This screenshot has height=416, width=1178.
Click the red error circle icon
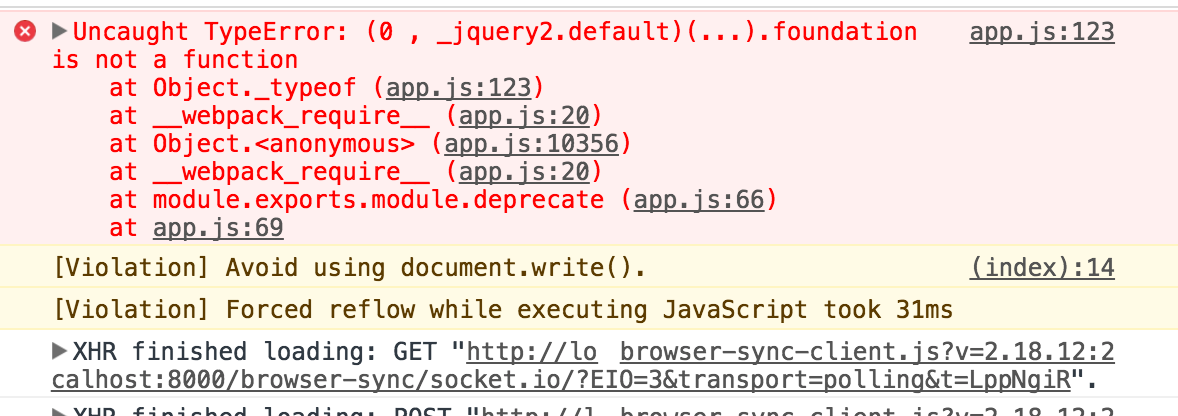[x=25, y=32]
